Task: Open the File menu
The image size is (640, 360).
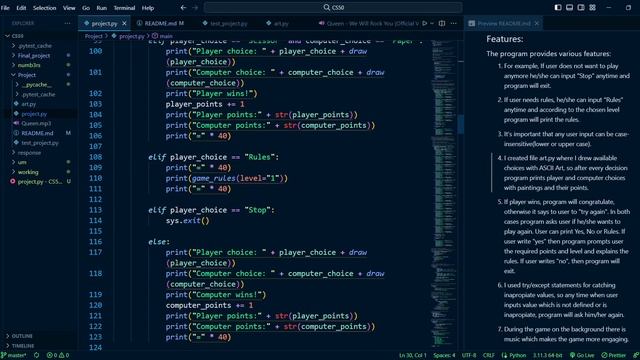Action: click(5, 8)
